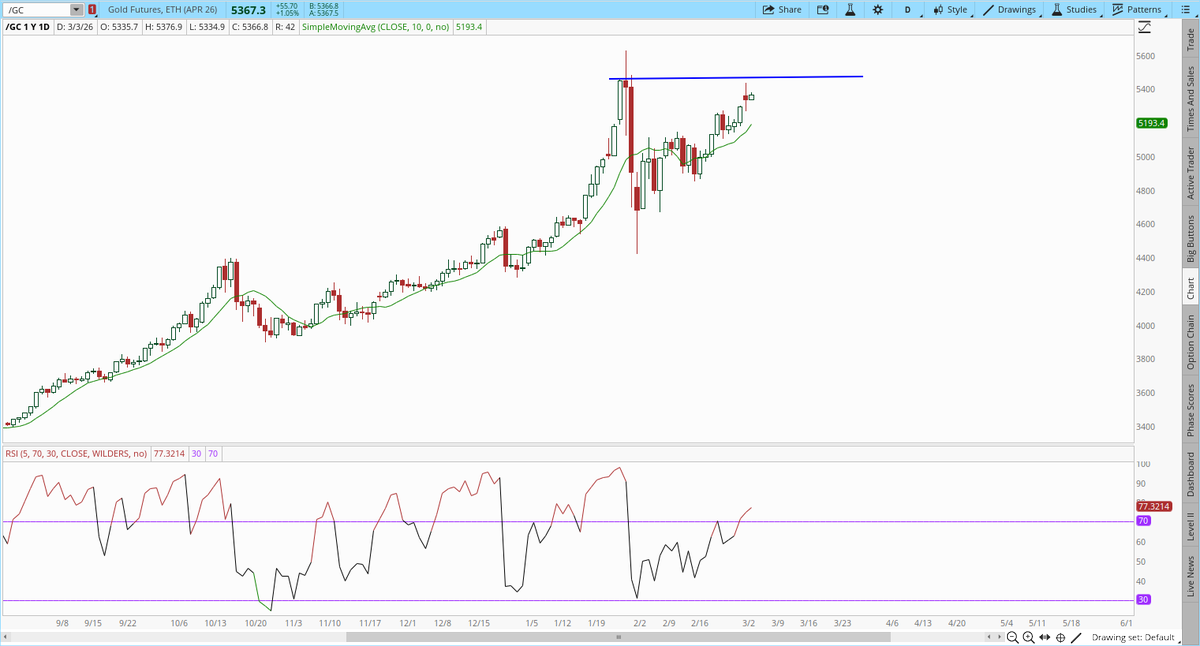Click the D: 3/3/26 date field

tap(76, 28)
